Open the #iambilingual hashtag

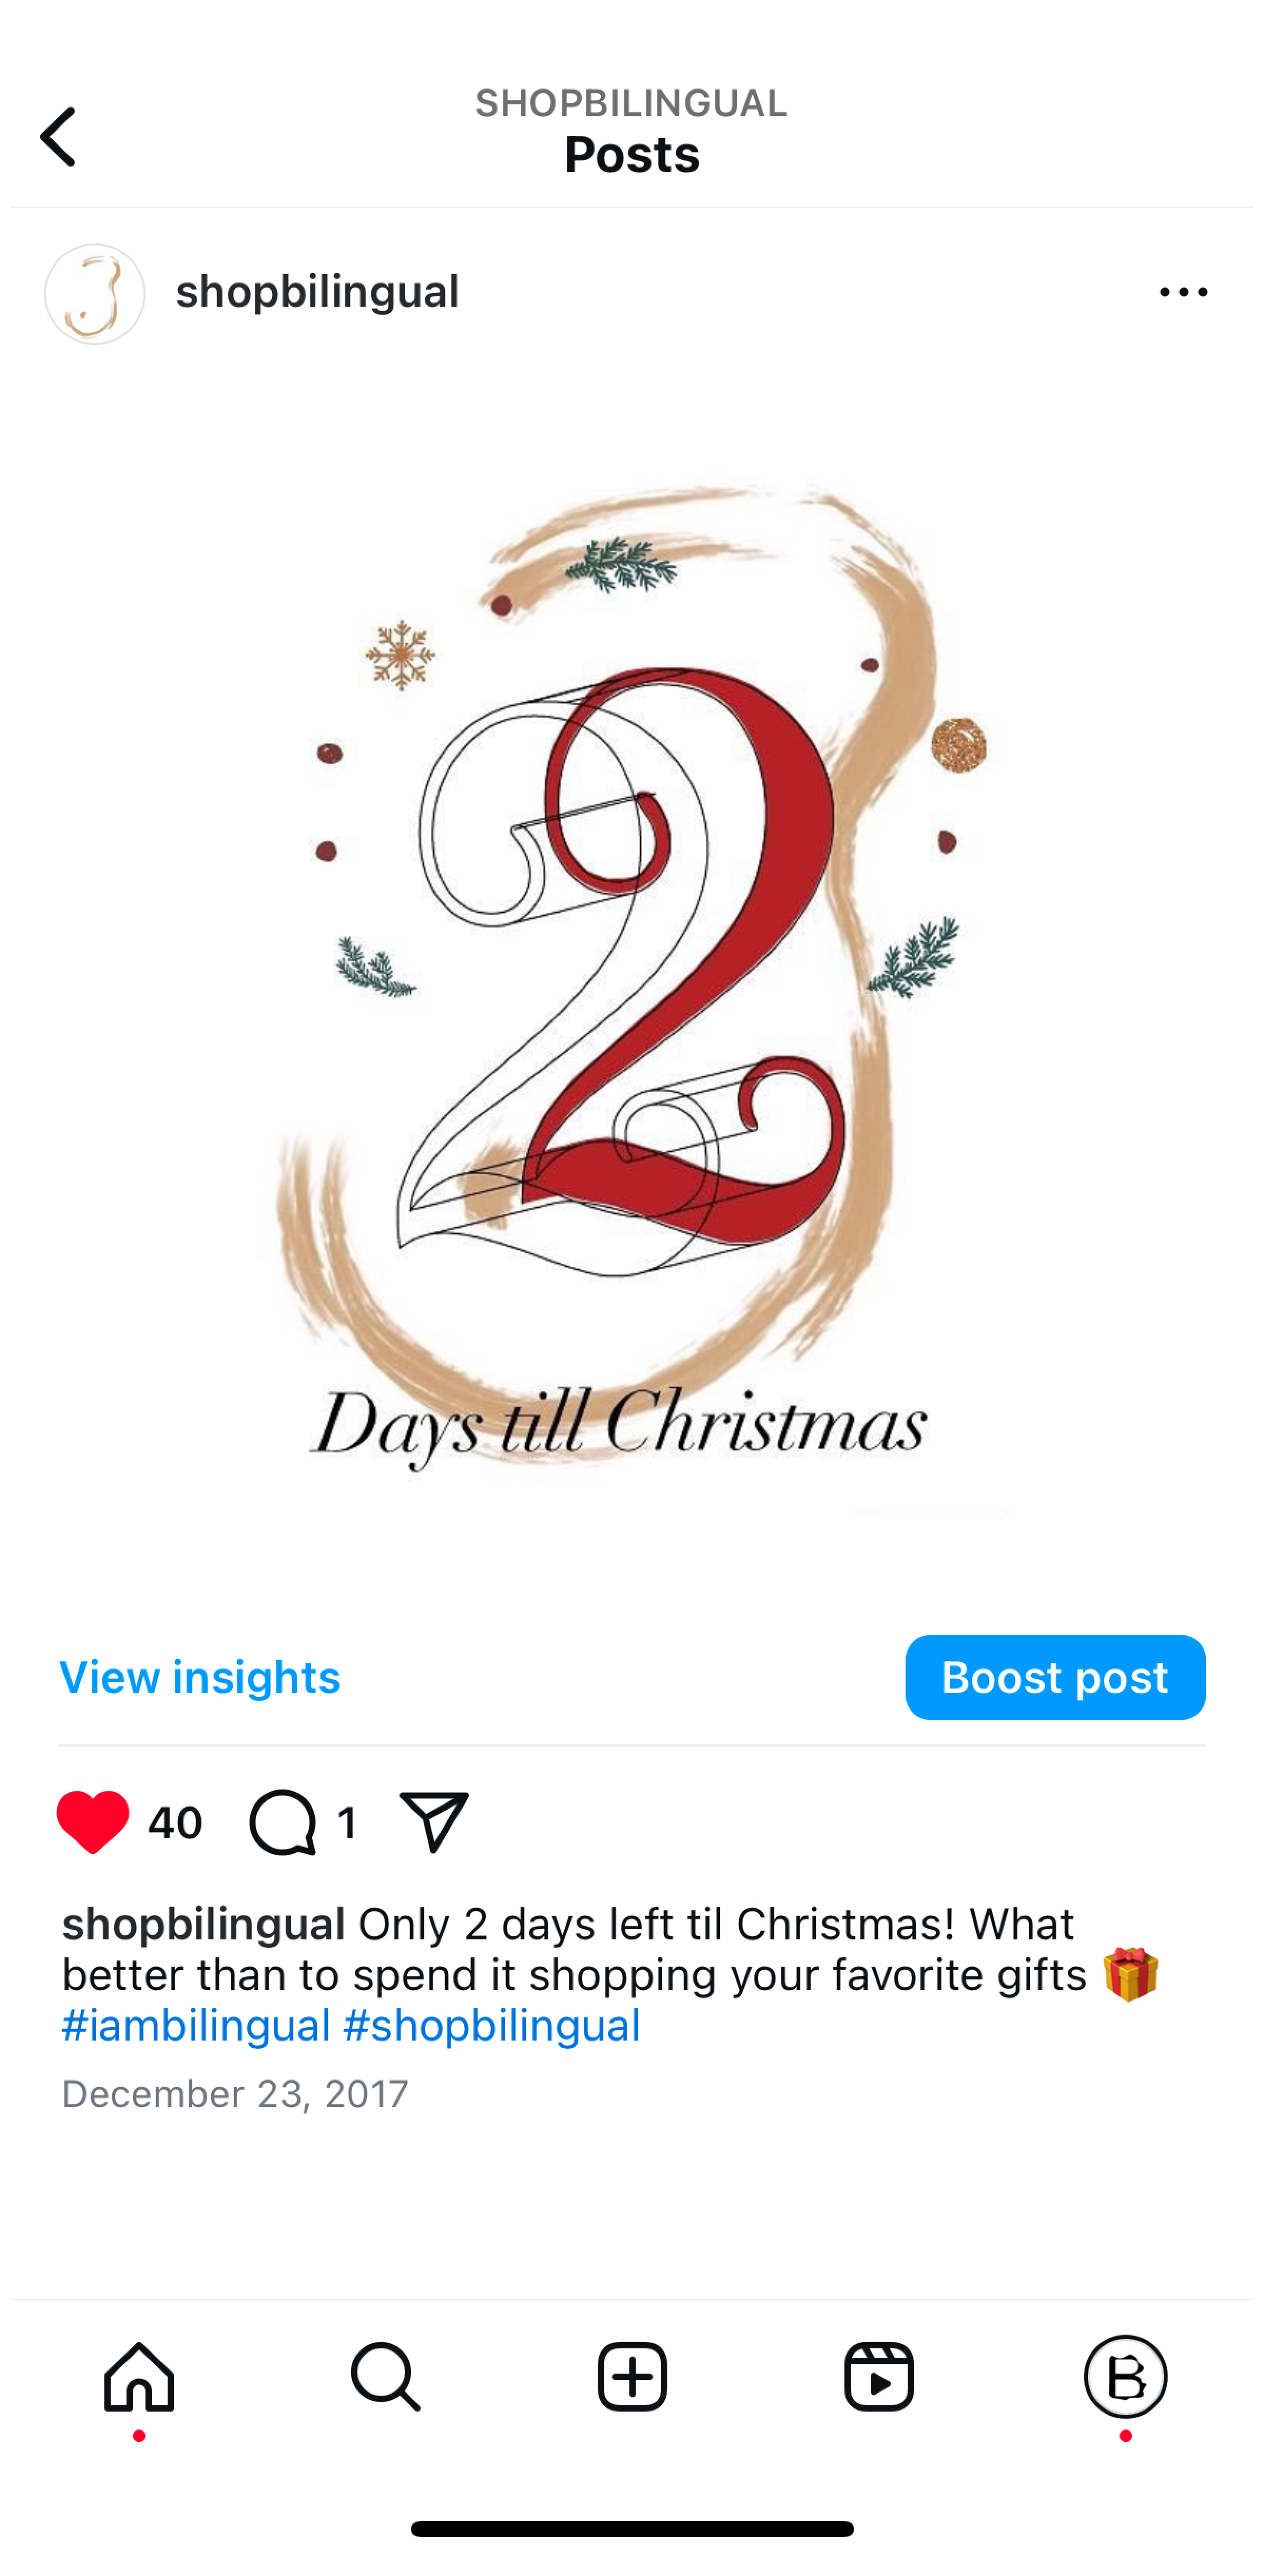(196, 2025)
